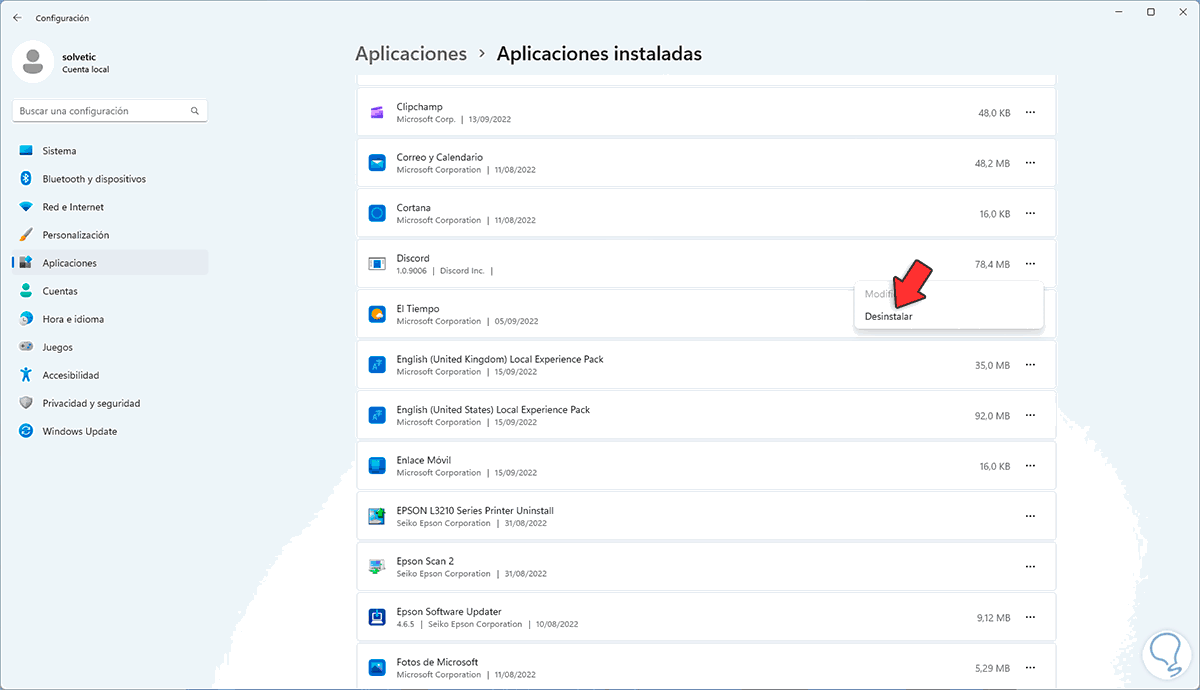The image size is (1200, 690).
Task: Open options for English (United States) pack
Action: click(x=1030, y=415)
